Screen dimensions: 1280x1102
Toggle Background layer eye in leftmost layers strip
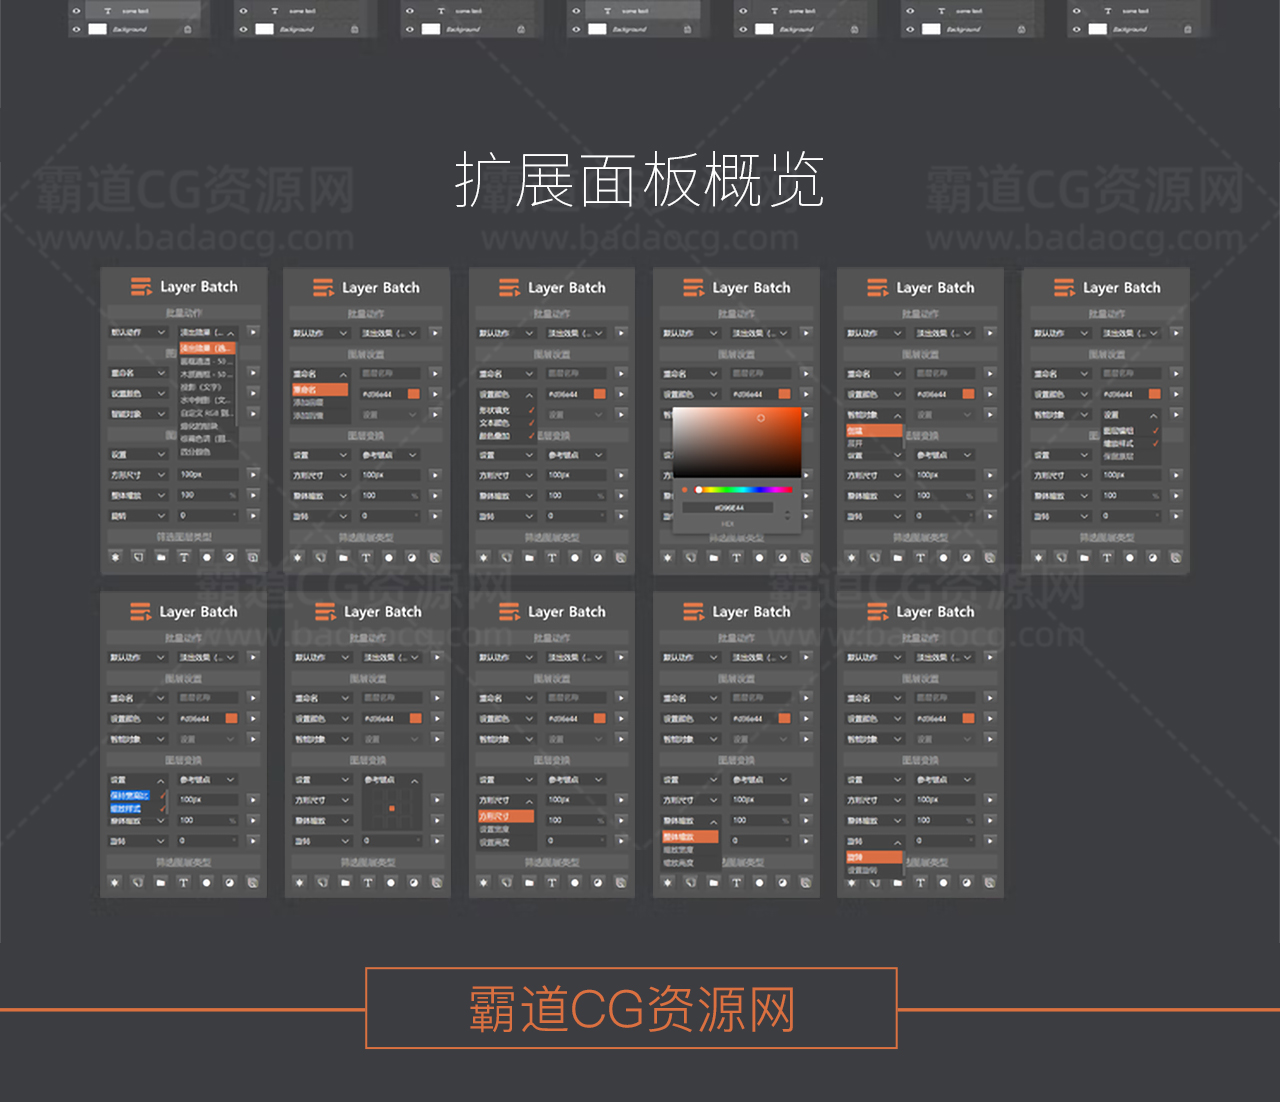(76, 29)
